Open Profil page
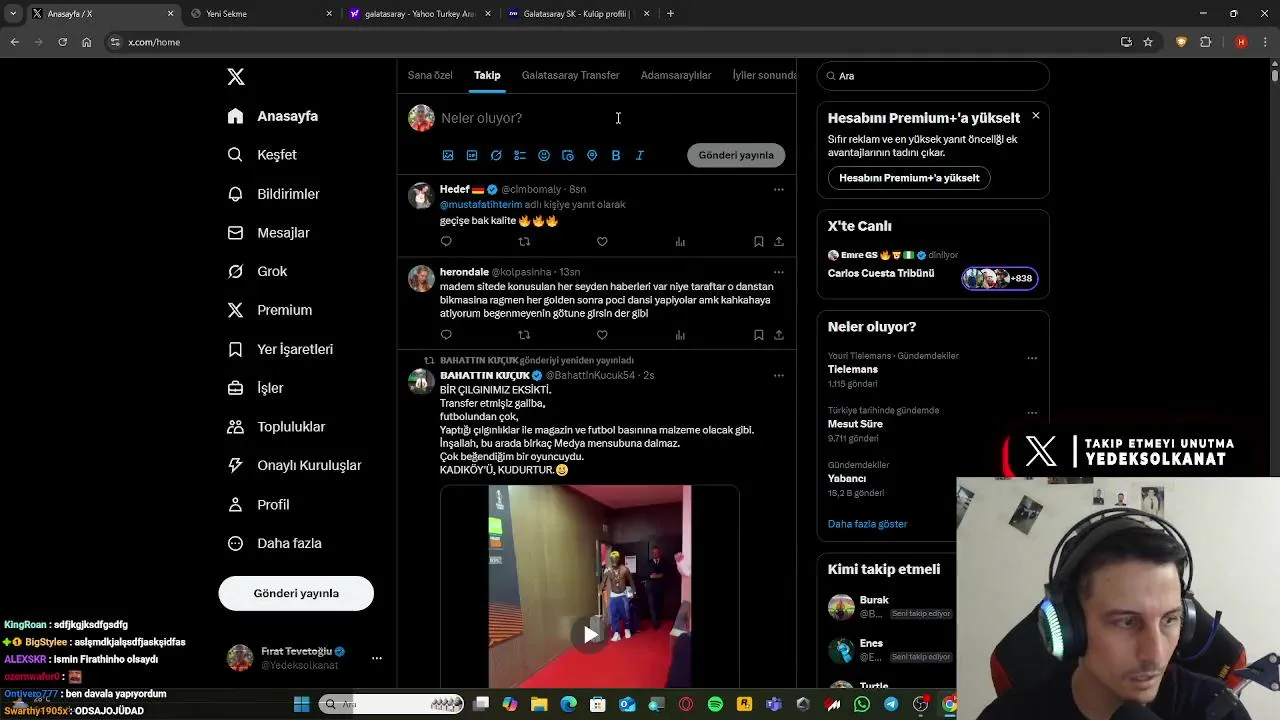 pyautogui.click(x=259, y=505)
